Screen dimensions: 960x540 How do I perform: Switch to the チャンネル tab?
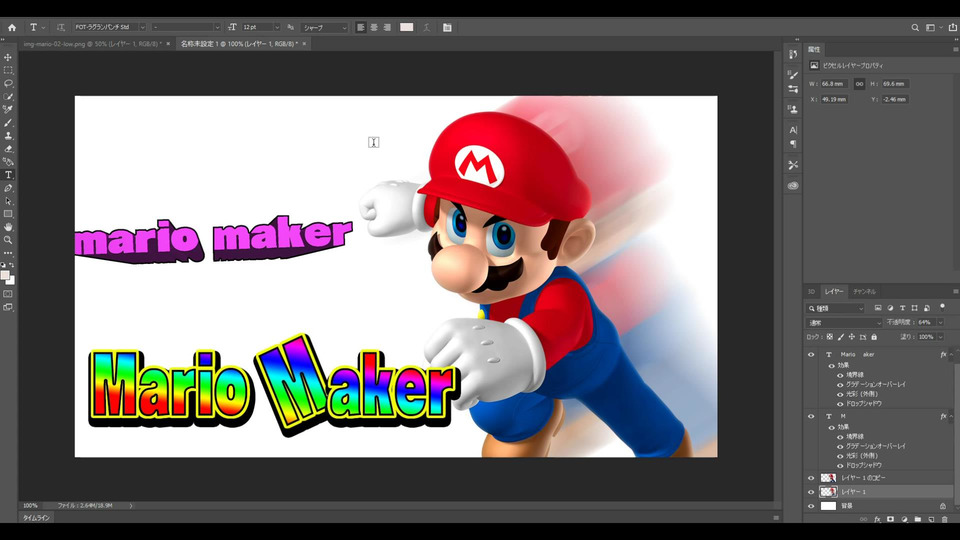864,291
